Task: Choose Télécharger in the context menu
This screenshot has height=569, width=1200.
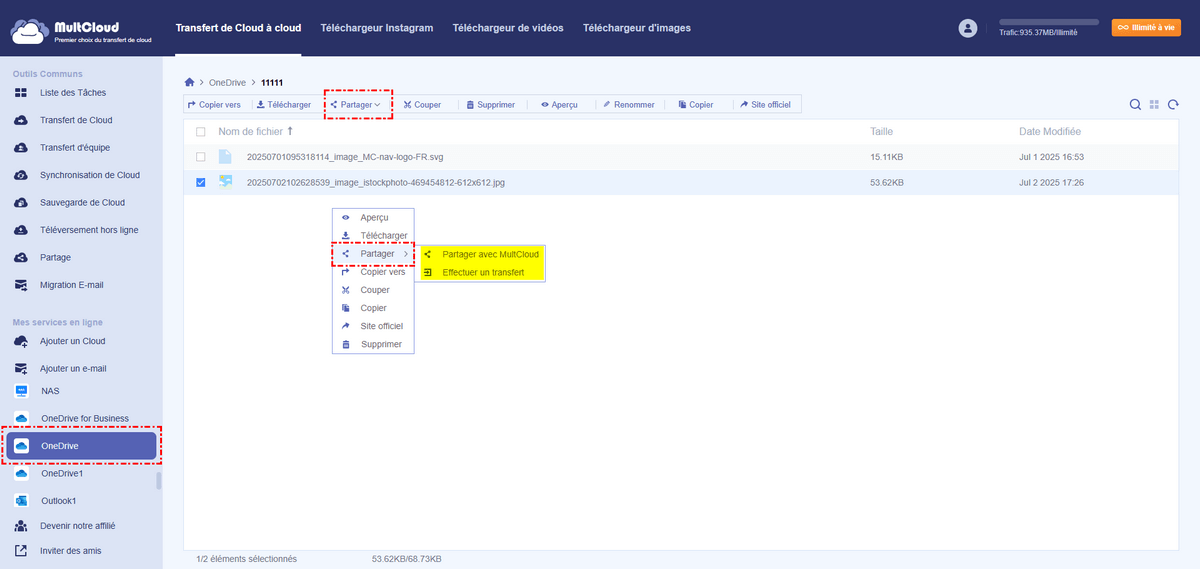Action: (x=373, y=235)
